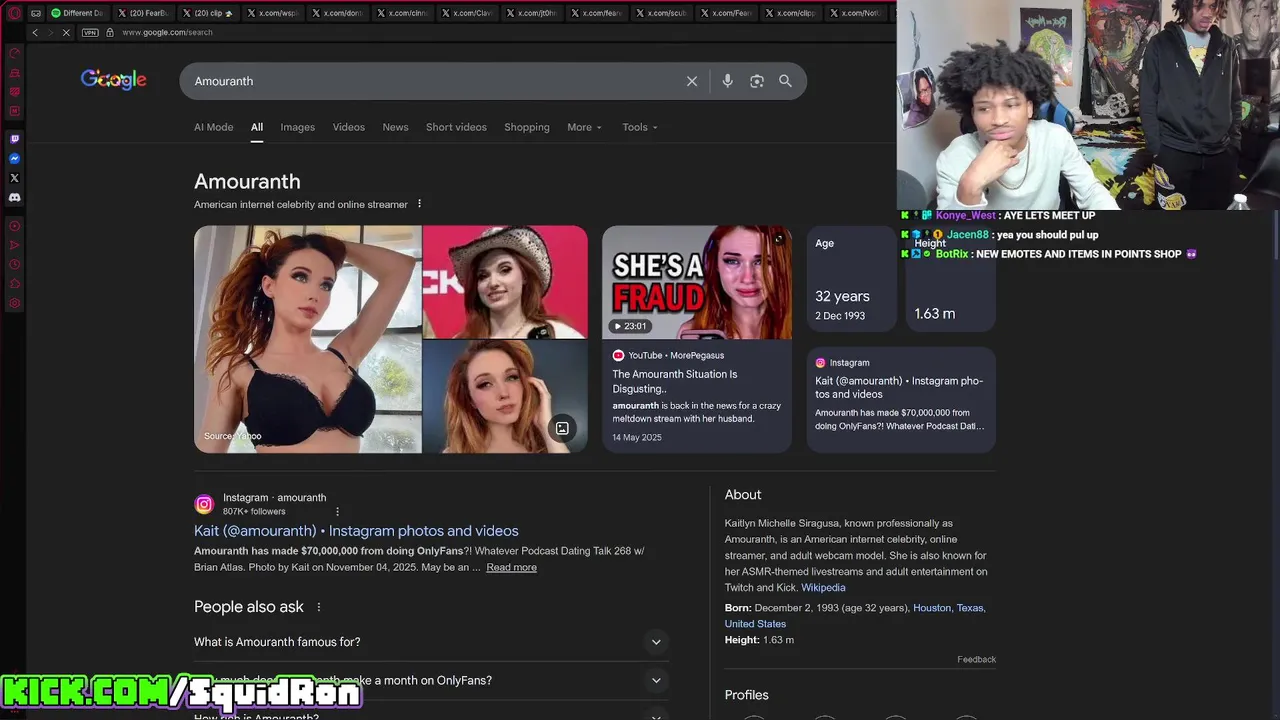The height and width of the screenshot is (720, 1280).
Task: Open the large left photo thumbnail
Action: coord(307,339)
